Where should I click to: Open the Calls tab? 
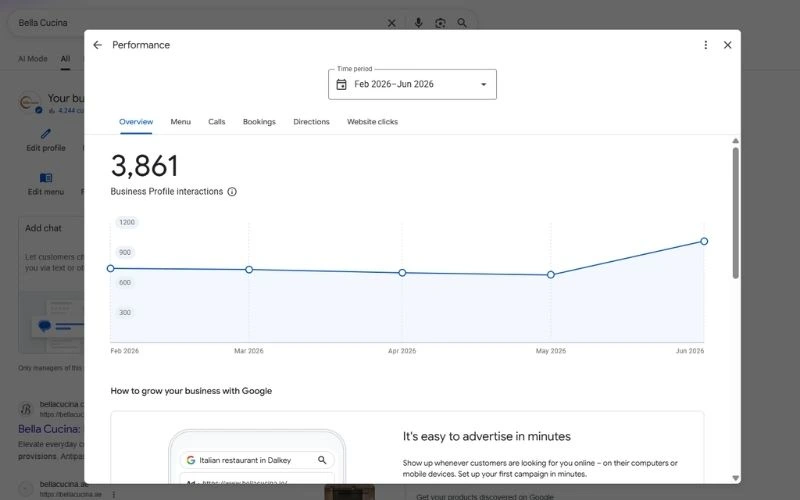click(217, 121)
